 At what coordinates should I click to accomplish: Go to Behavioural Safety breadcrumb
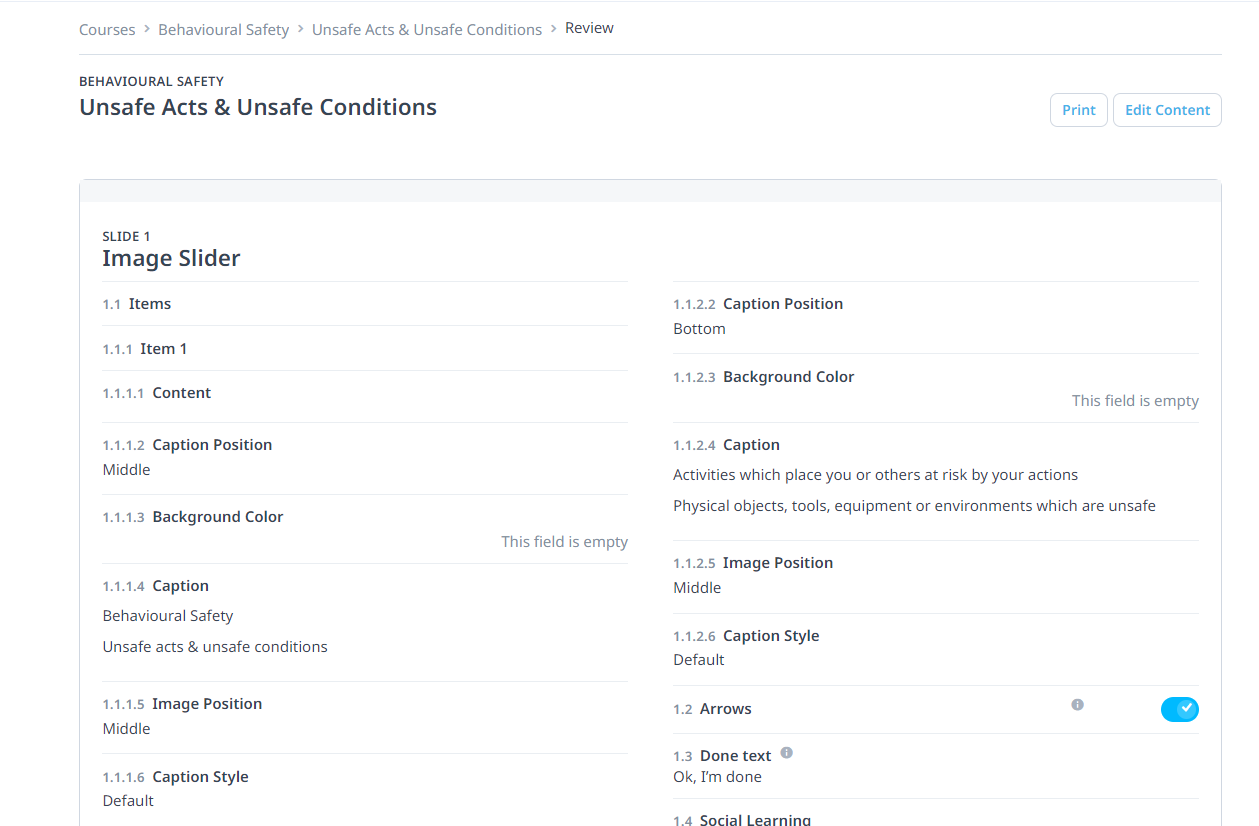[x=223, y=30]
